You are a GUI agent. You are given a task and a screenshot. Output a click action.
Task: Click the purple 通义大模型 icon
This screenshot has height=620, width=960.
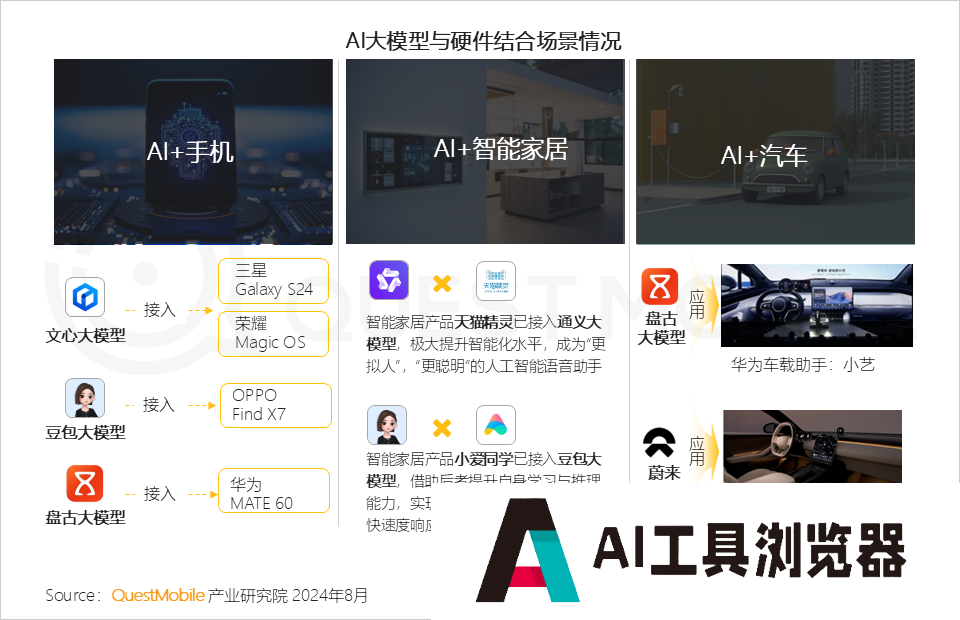pyautogui.click(x=389, y=281)
